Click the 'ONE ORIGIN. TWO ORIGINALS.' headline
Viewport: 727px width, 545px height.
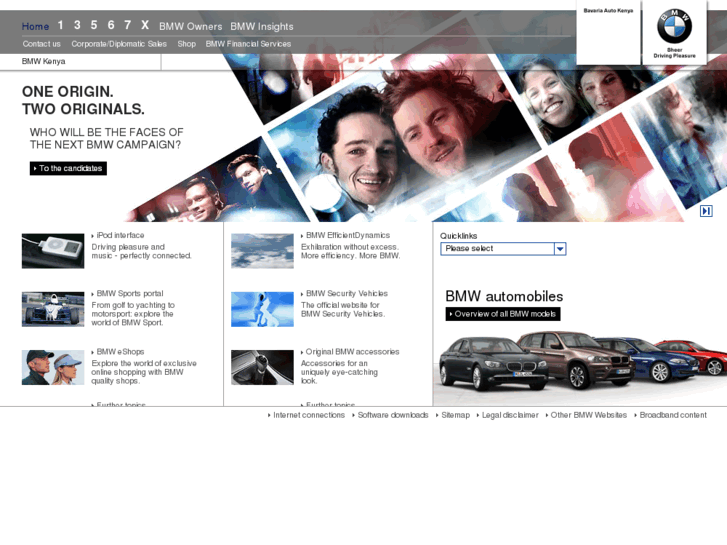(x=83, y=100)
